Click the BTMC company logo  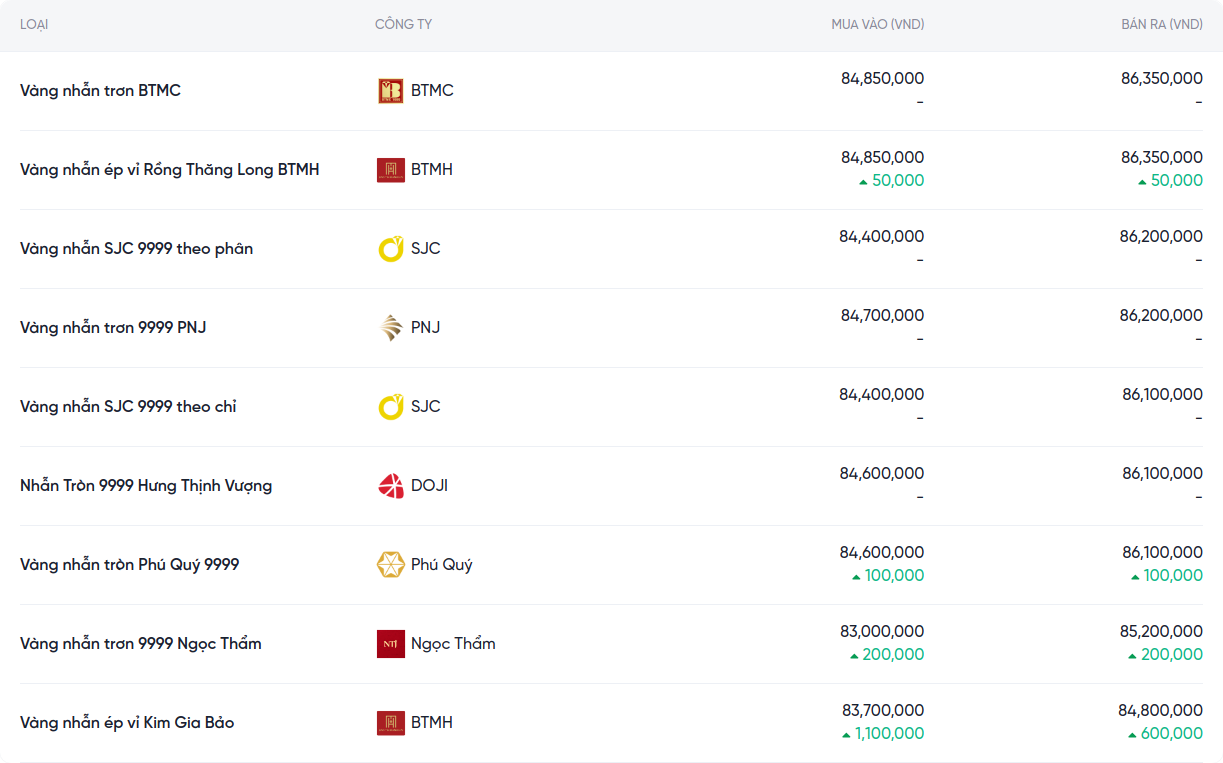coord(390,91)
